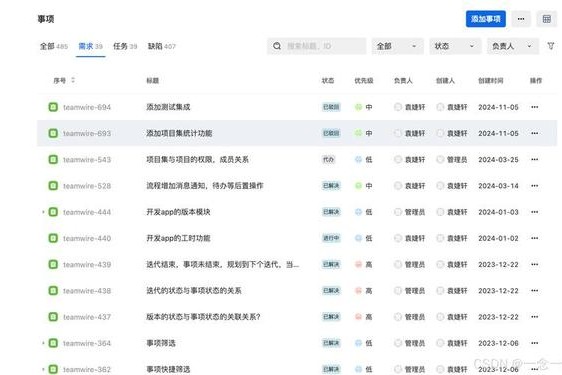Click date 2024-01-02
The width and height of the screenshot is (562, 375).
click(x=498, y=238)
